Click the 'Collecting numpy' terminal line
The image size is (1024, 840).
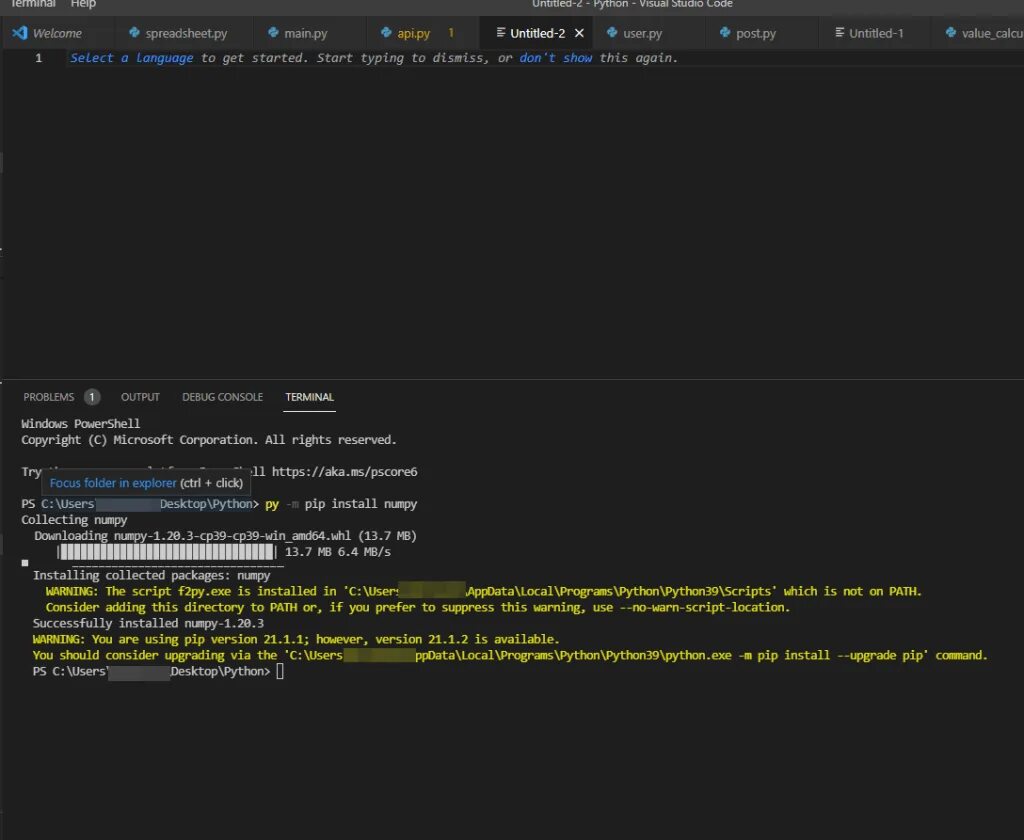[74, 520]
